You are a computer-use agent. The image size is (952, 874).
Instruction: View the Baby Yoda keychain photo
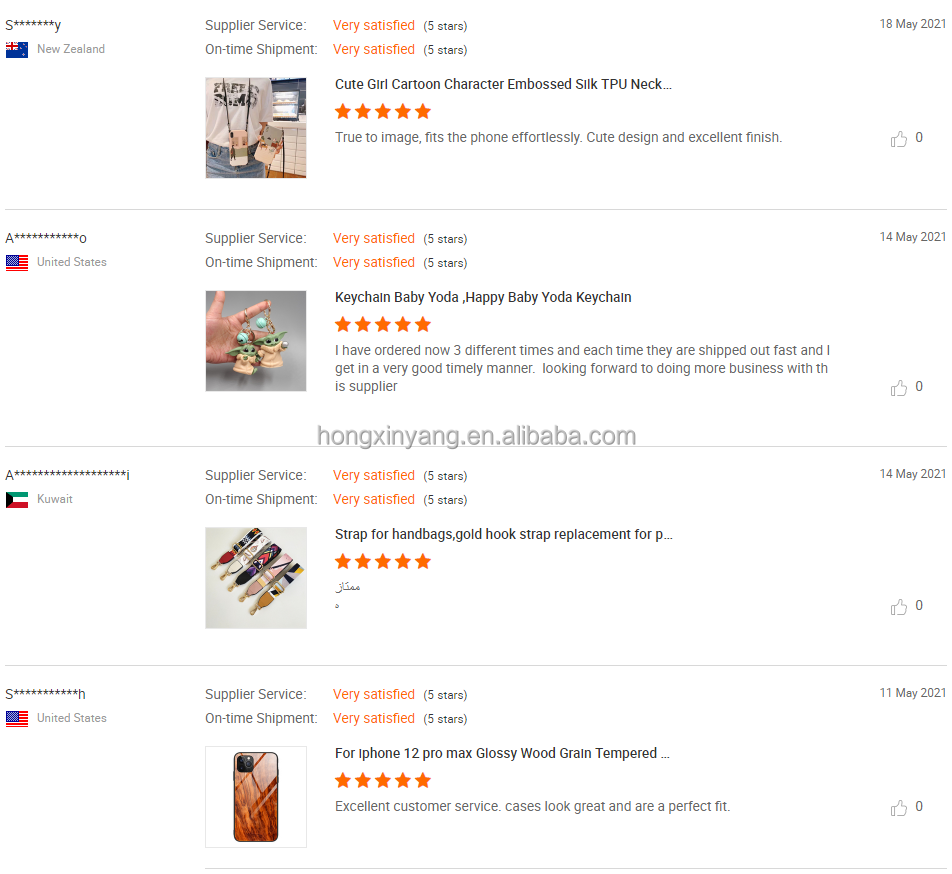point(256,341)
